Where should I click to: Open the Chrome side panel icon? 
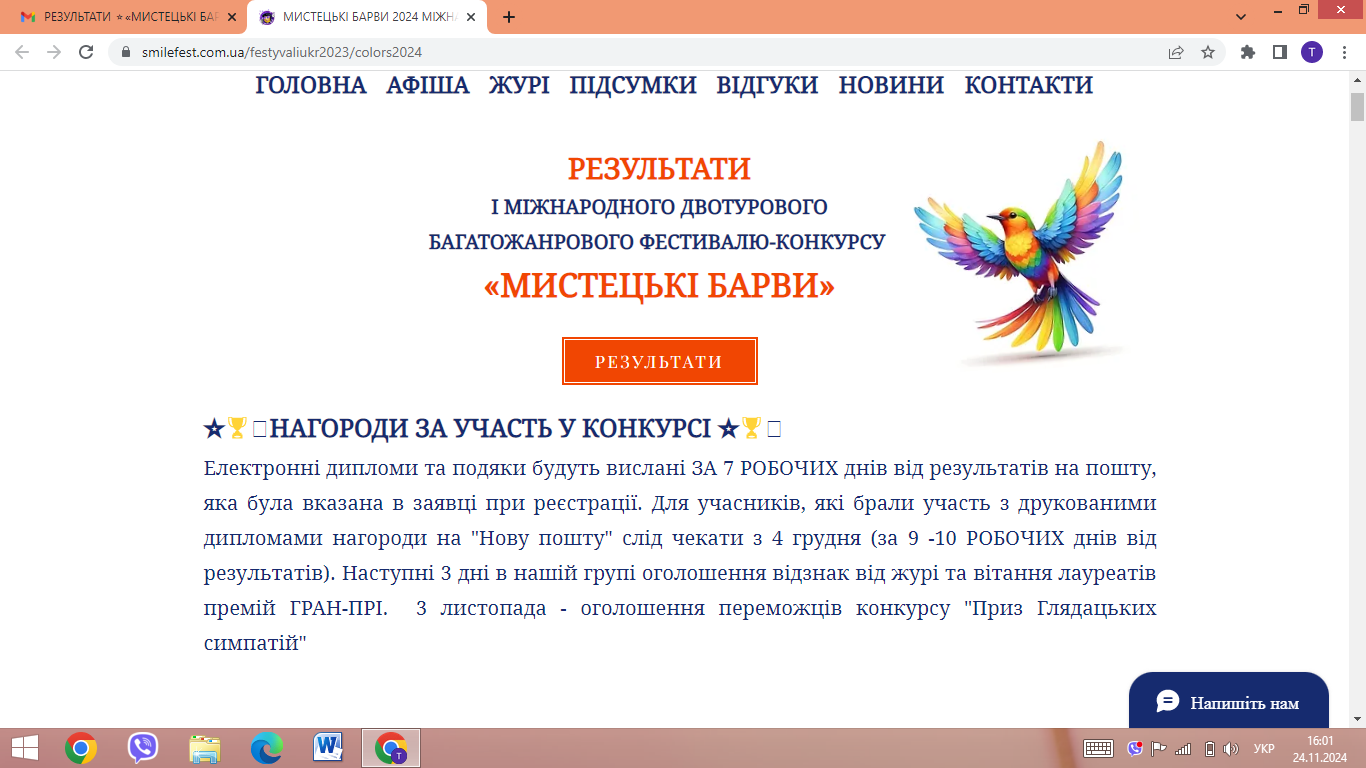(x=1279, y=52)
